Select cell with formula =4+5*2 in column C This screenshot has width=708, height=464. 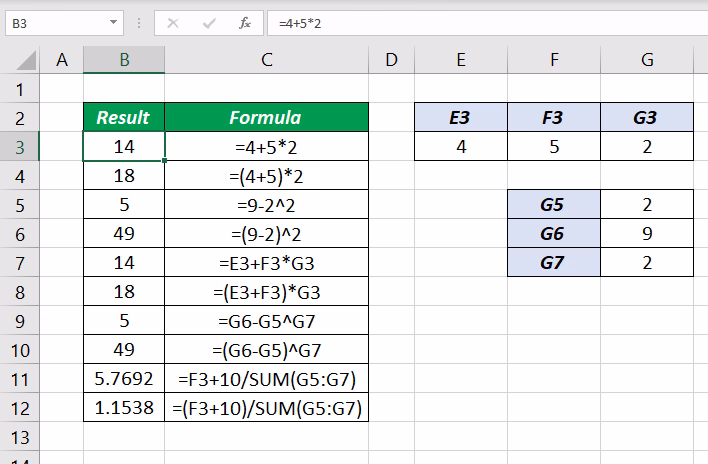pyautogui.click(x=266, y=146)
